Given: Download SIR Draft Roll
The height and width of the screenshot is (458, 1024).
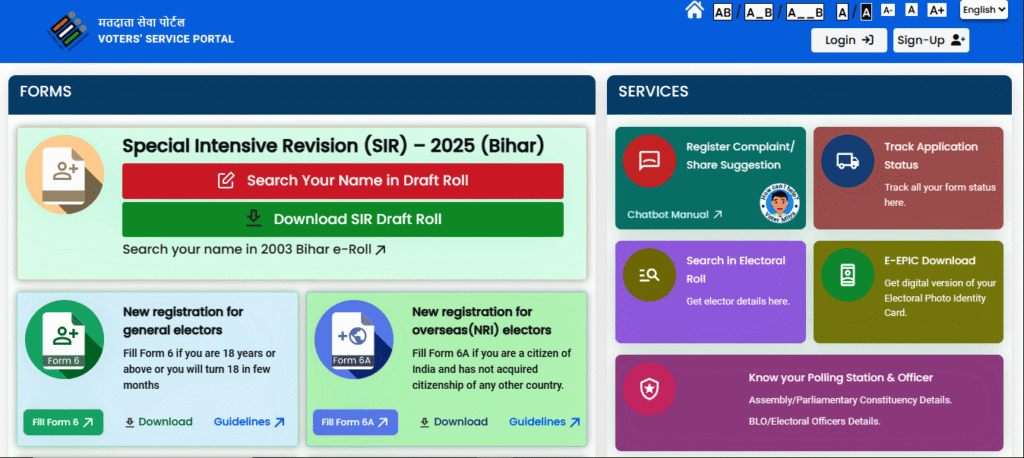Looking at the screenshot, I should 343,219.
